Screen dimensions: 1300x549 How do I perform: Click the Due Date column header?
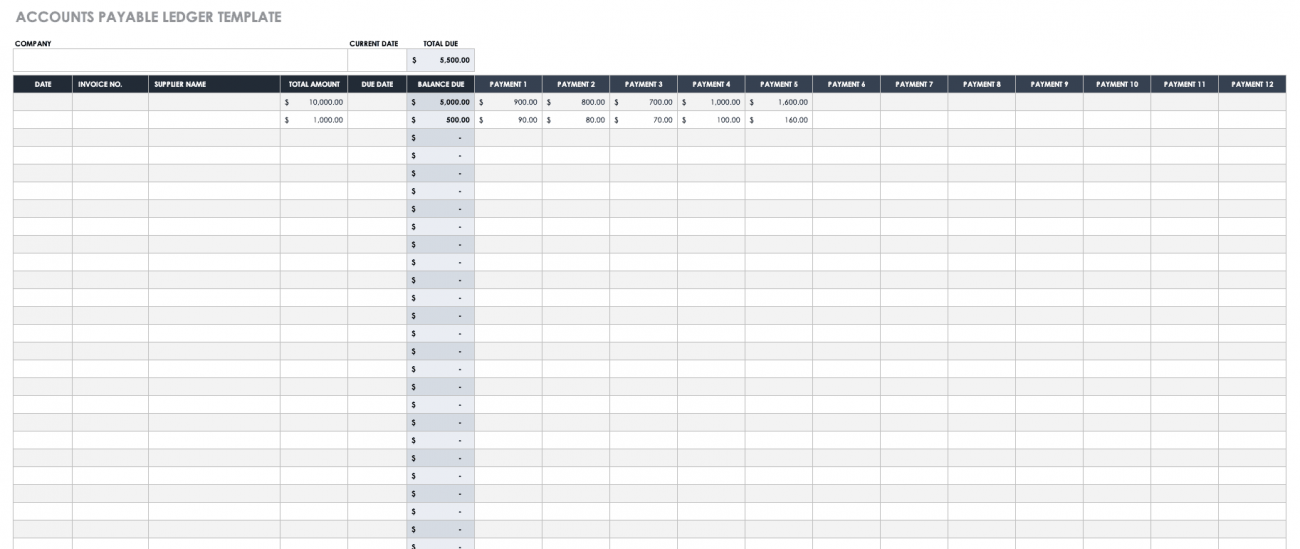377,84
